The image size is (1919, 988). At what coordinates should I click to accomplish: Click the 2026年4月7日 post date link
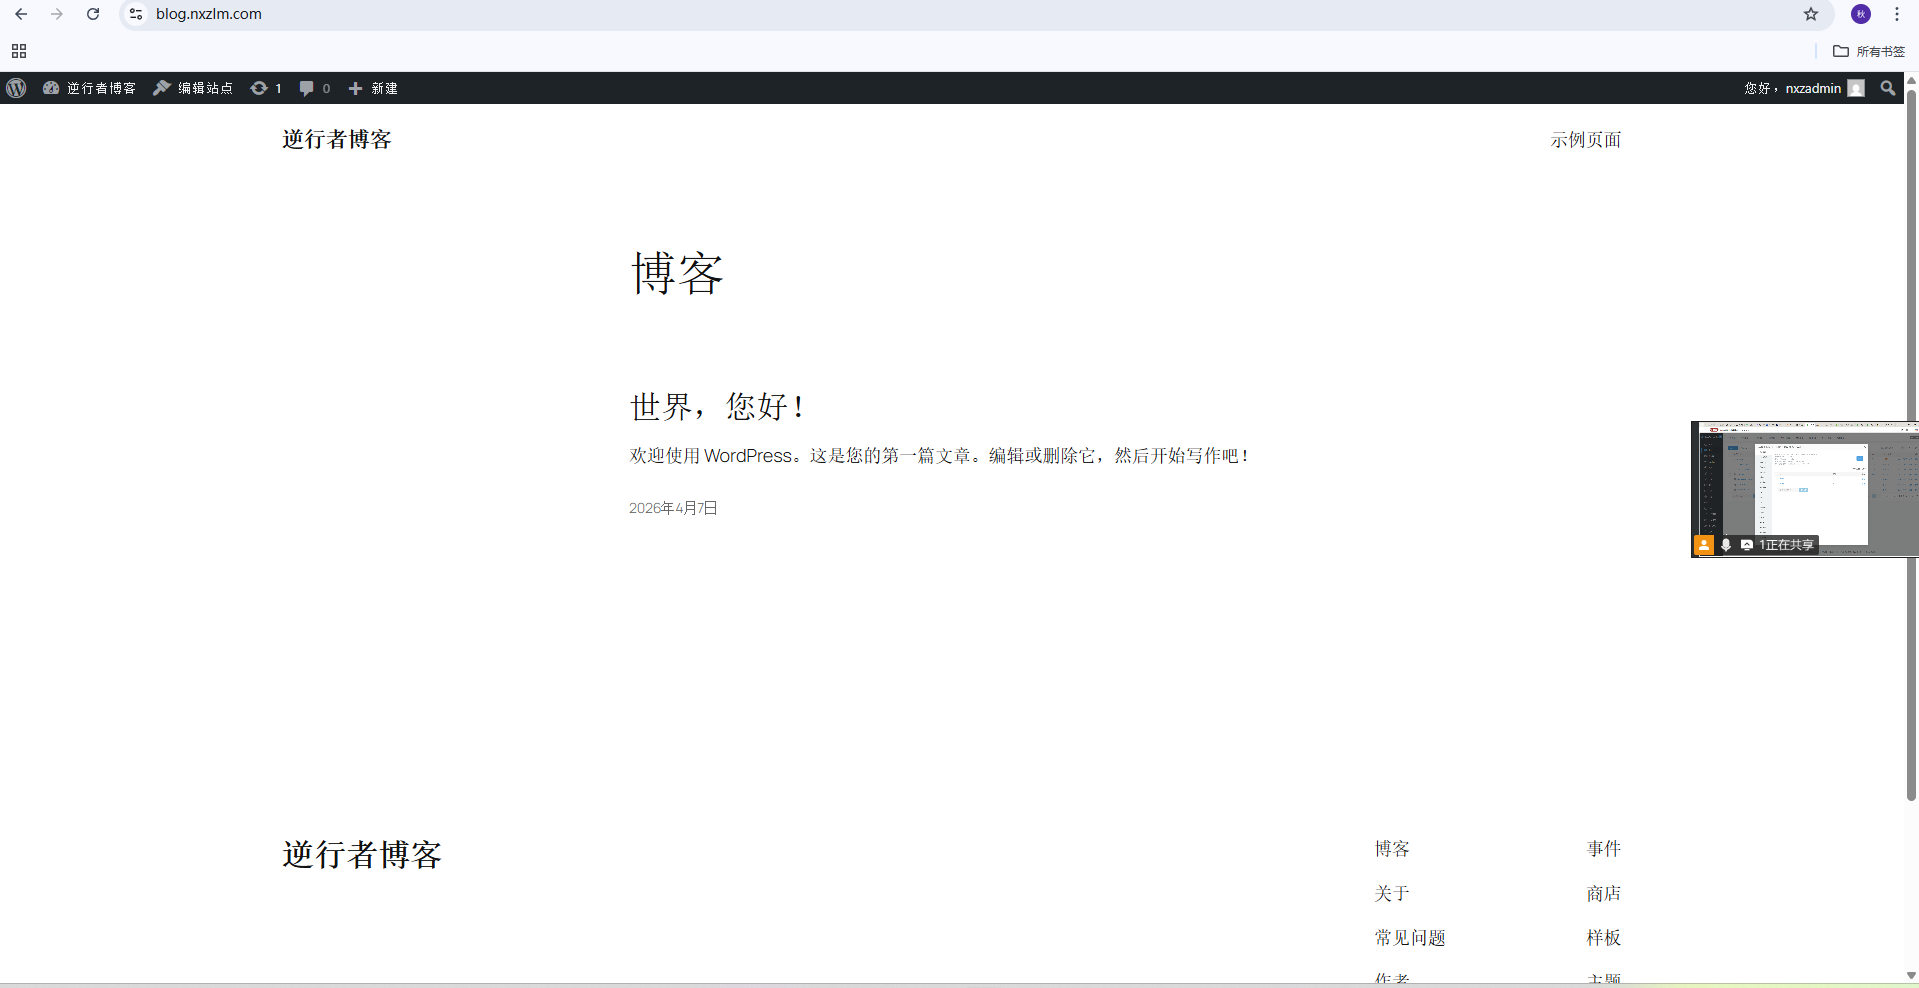pos(673,508)
